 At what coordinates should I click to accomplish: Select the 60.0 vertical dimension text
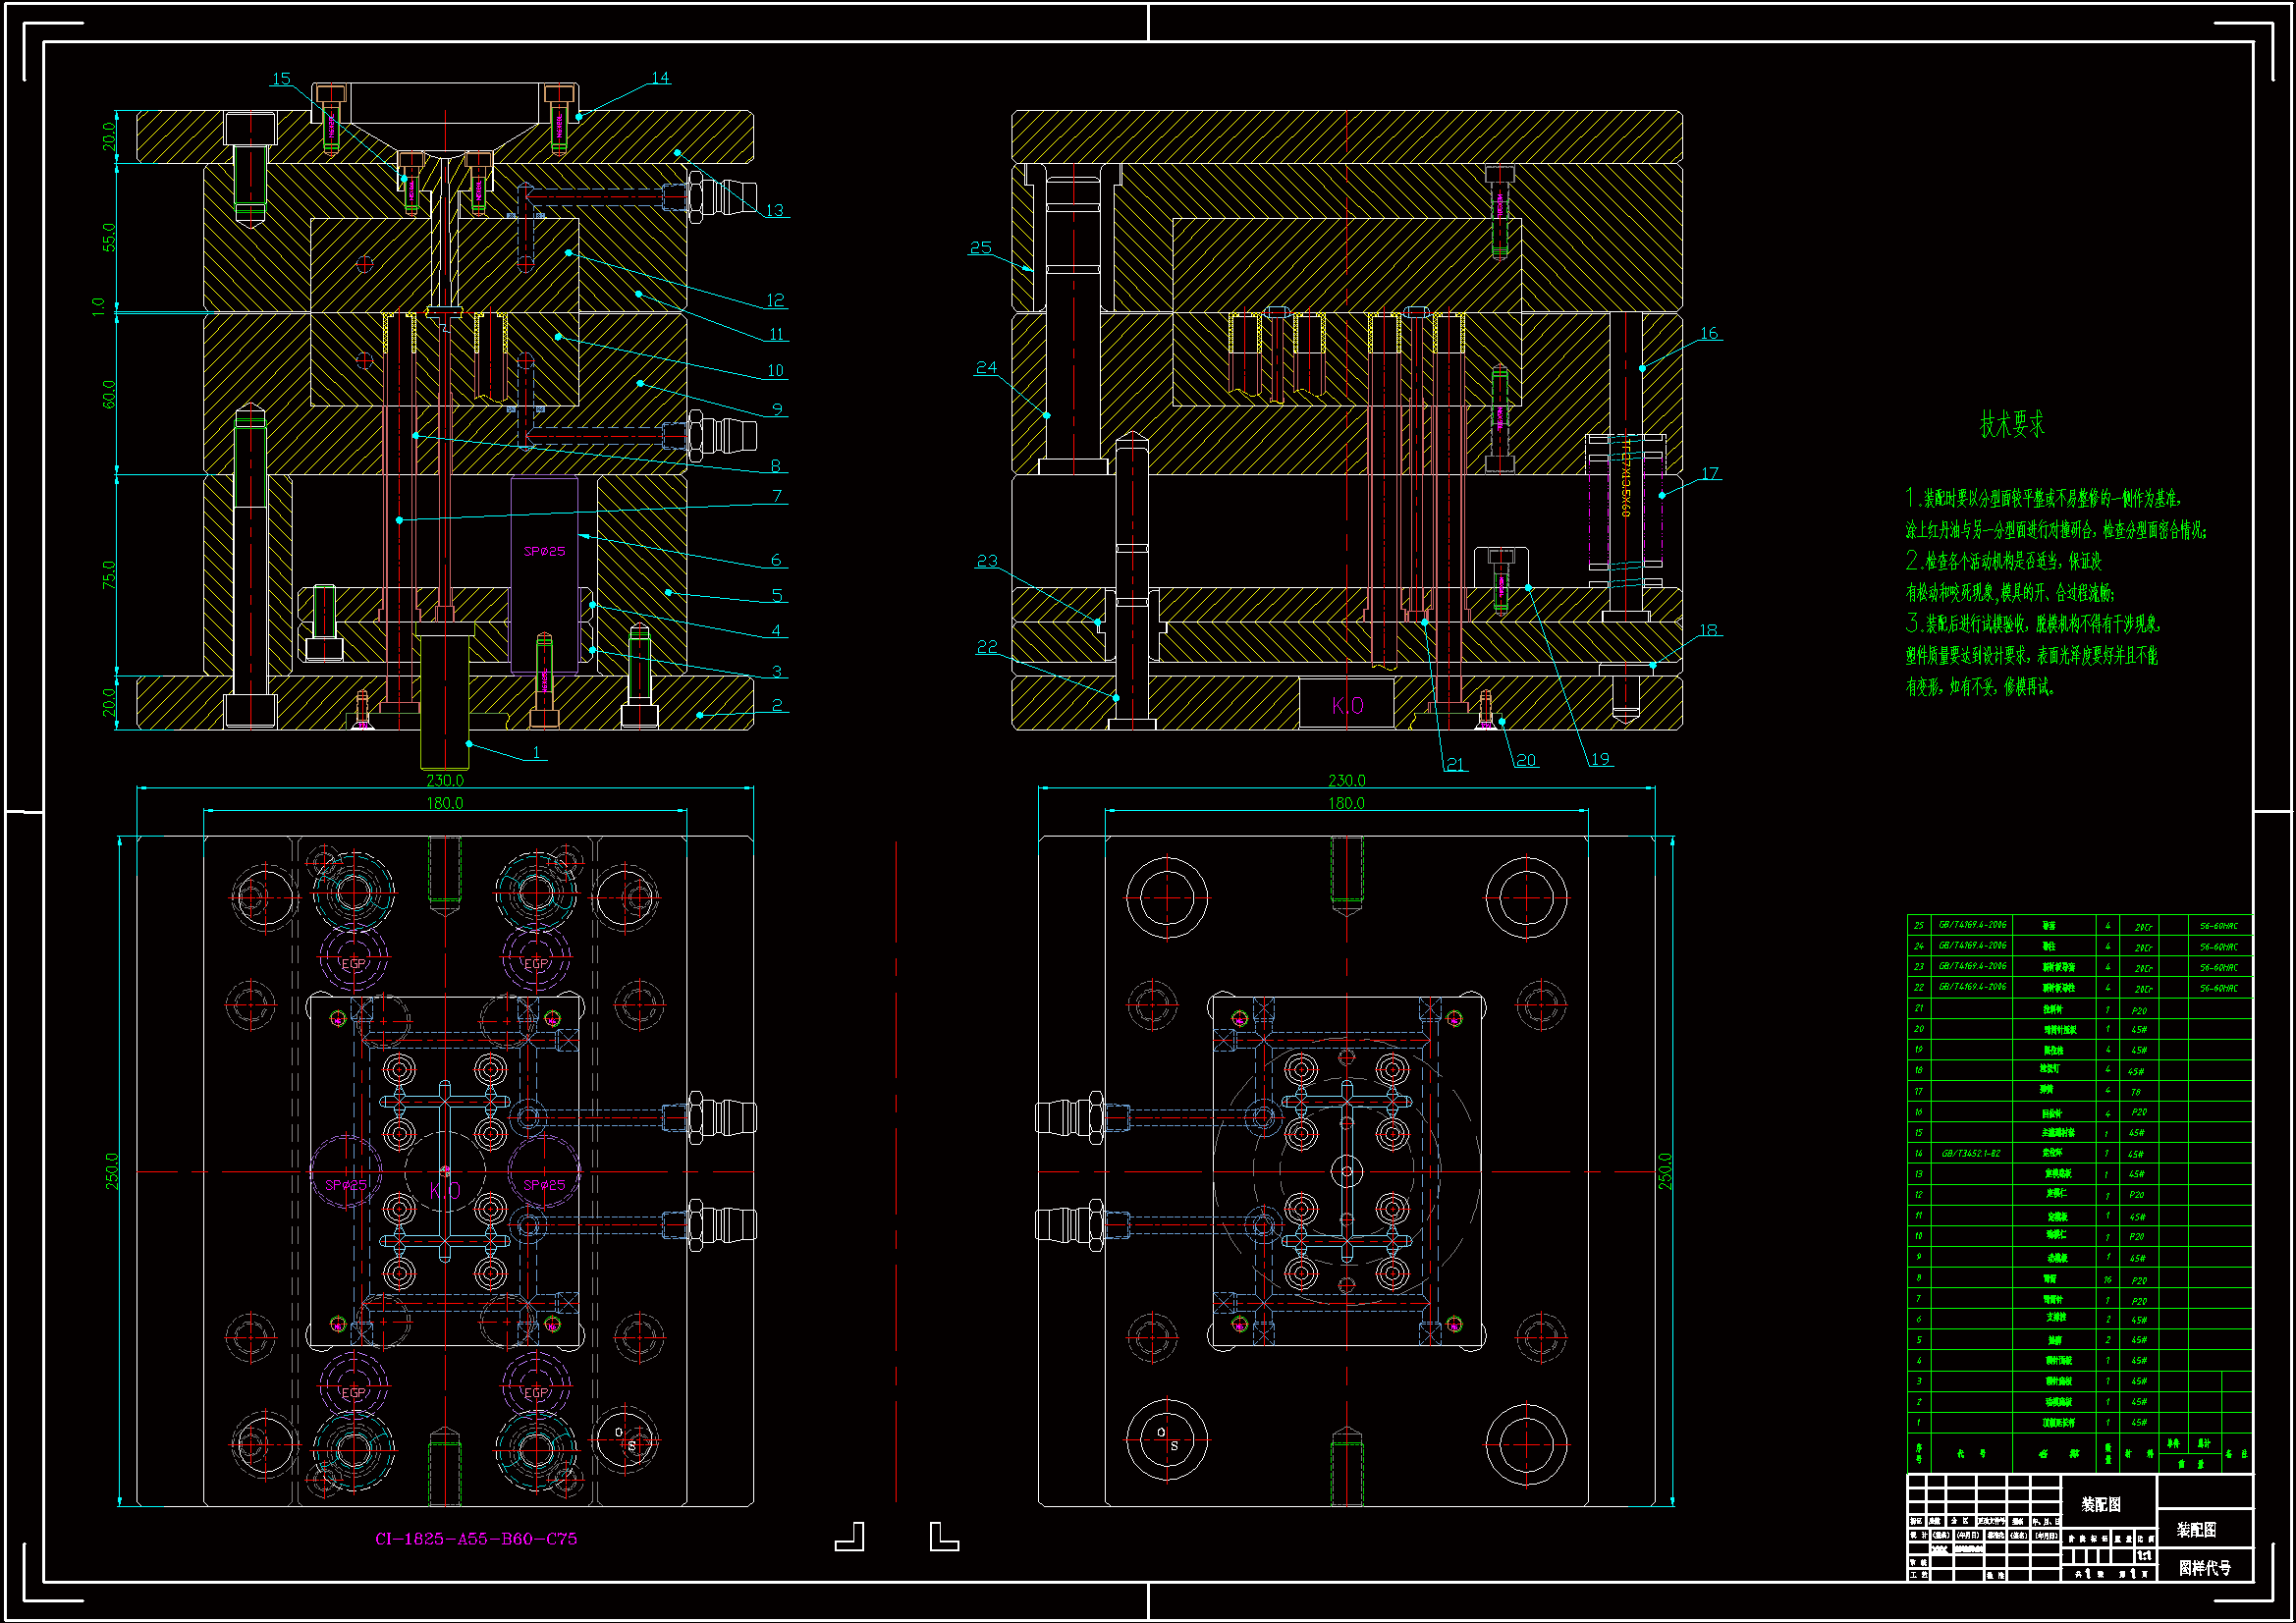[109, 394]
